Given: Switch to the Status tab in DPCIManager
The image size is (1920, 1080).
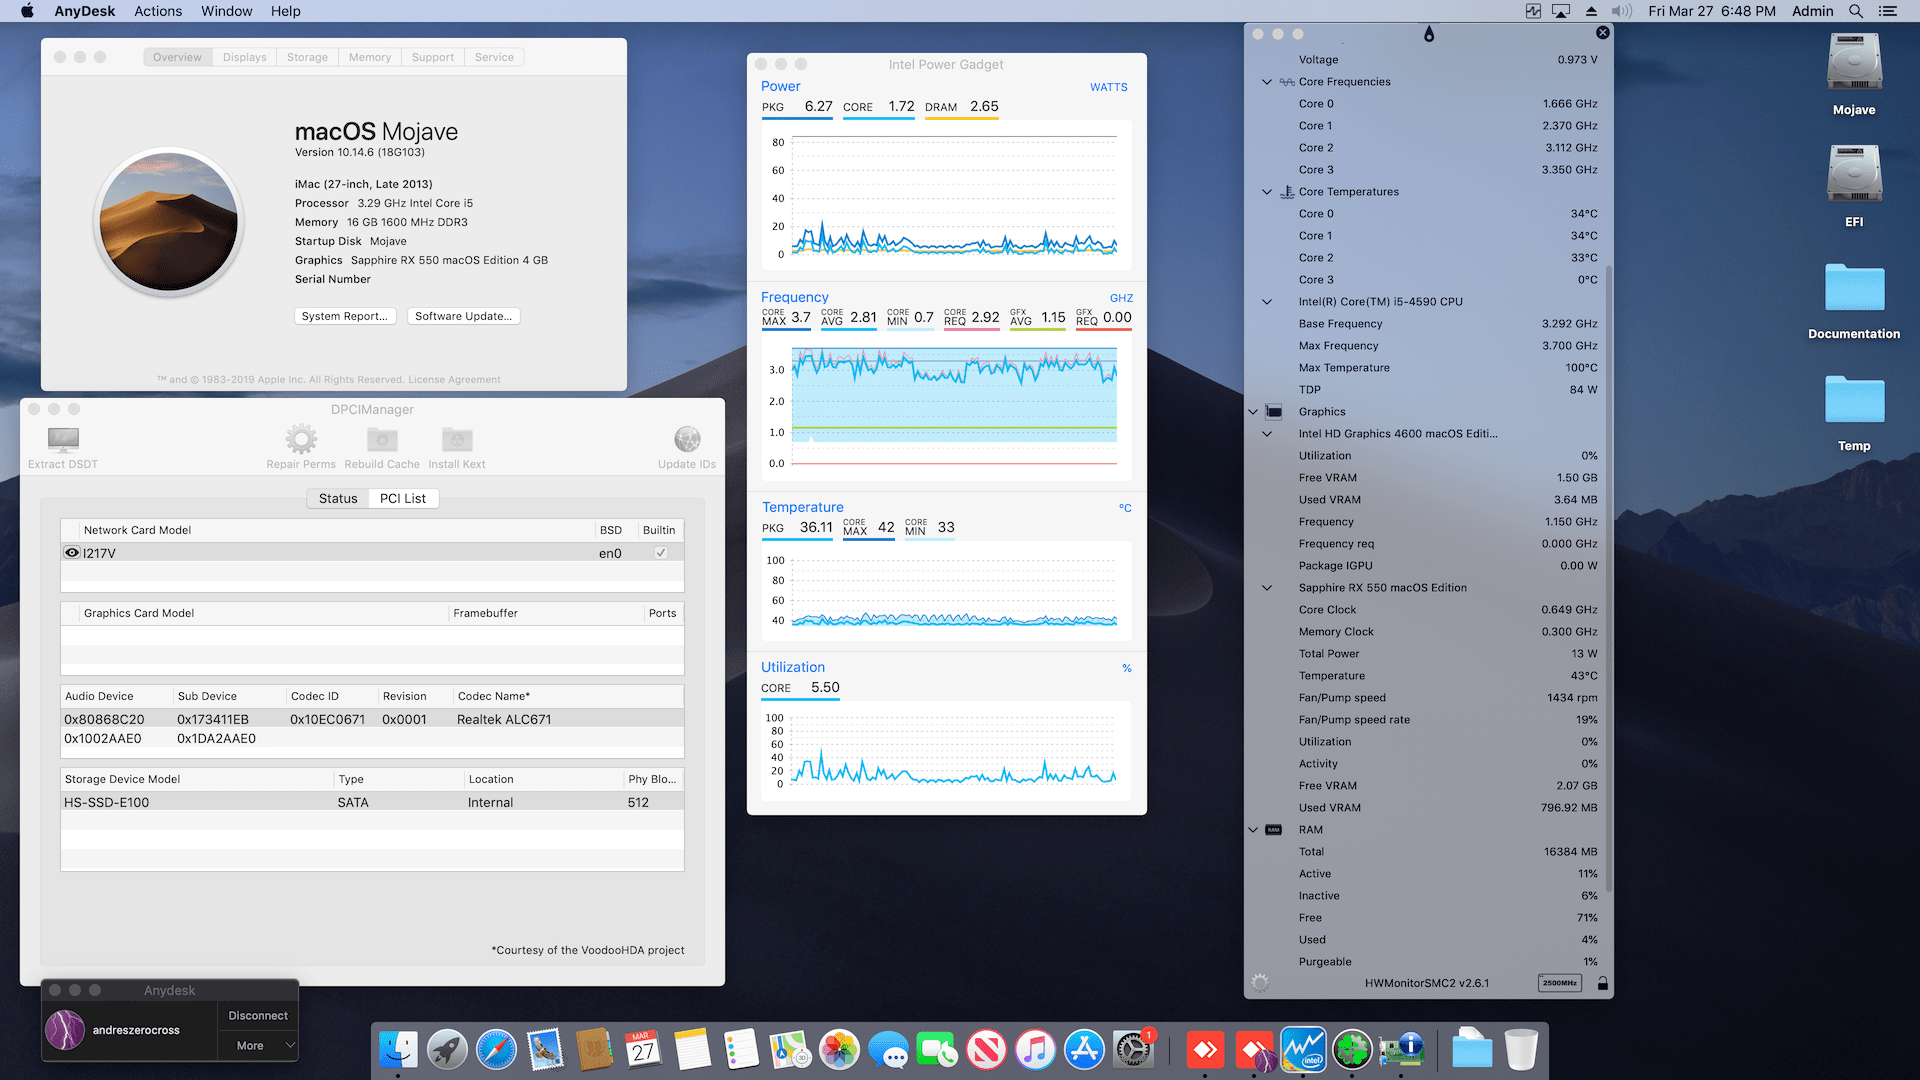Looking at the screenshot, I should 337,497.
